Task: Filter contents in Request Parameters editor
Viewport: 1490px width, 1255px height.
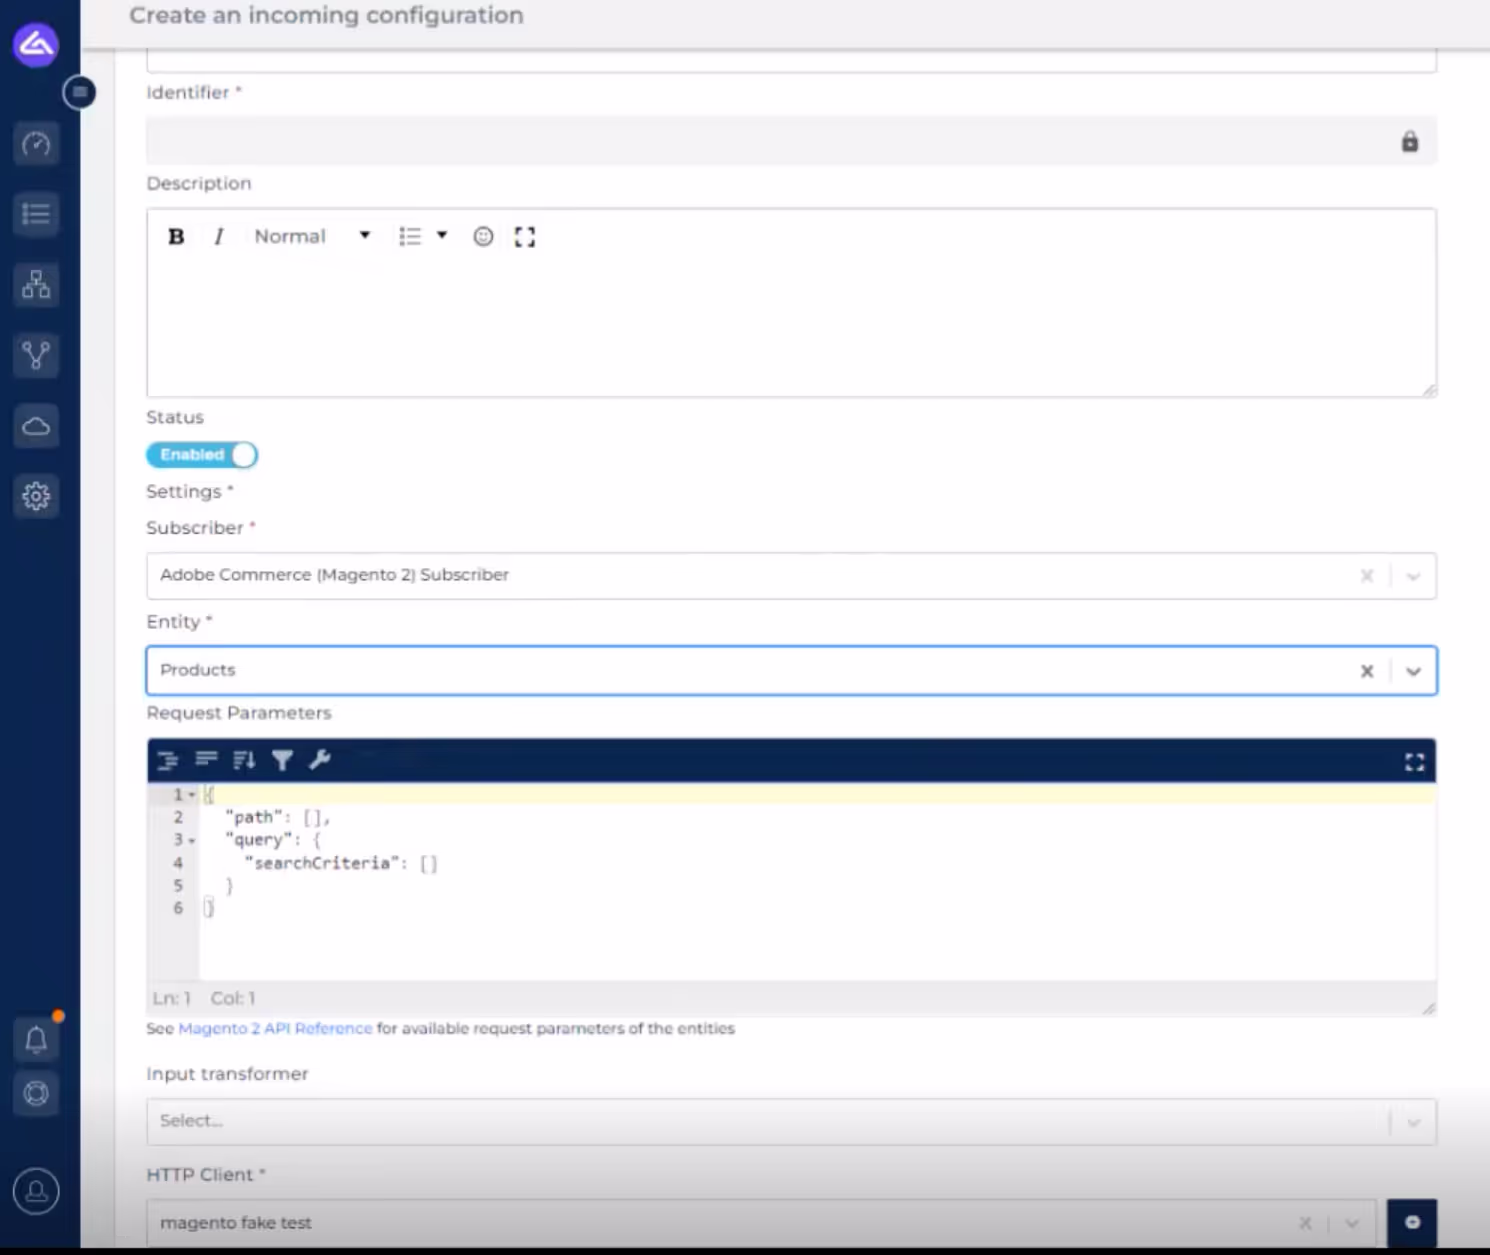Action: 282,760
